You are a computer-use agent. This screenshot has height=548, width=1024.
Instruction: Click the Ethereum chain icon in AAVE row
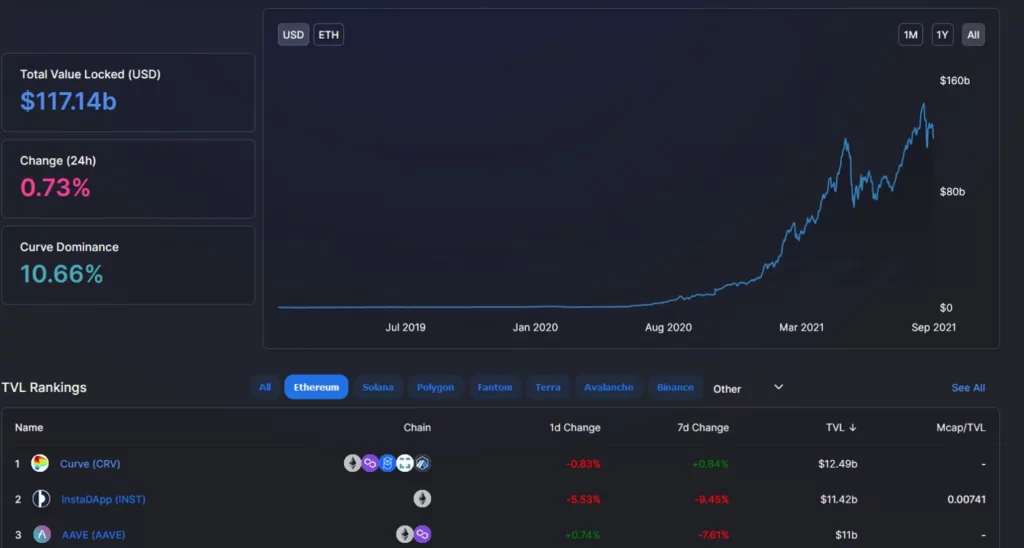(x=404, y=535)
